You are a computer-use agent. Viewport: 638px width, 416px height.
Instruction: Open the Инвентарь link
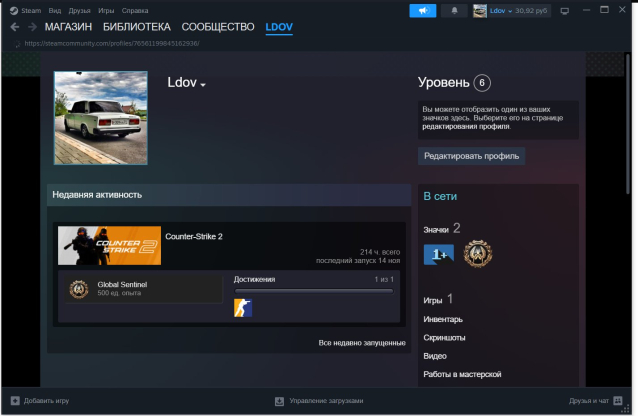pyautogui.click(x=443, y=319)
